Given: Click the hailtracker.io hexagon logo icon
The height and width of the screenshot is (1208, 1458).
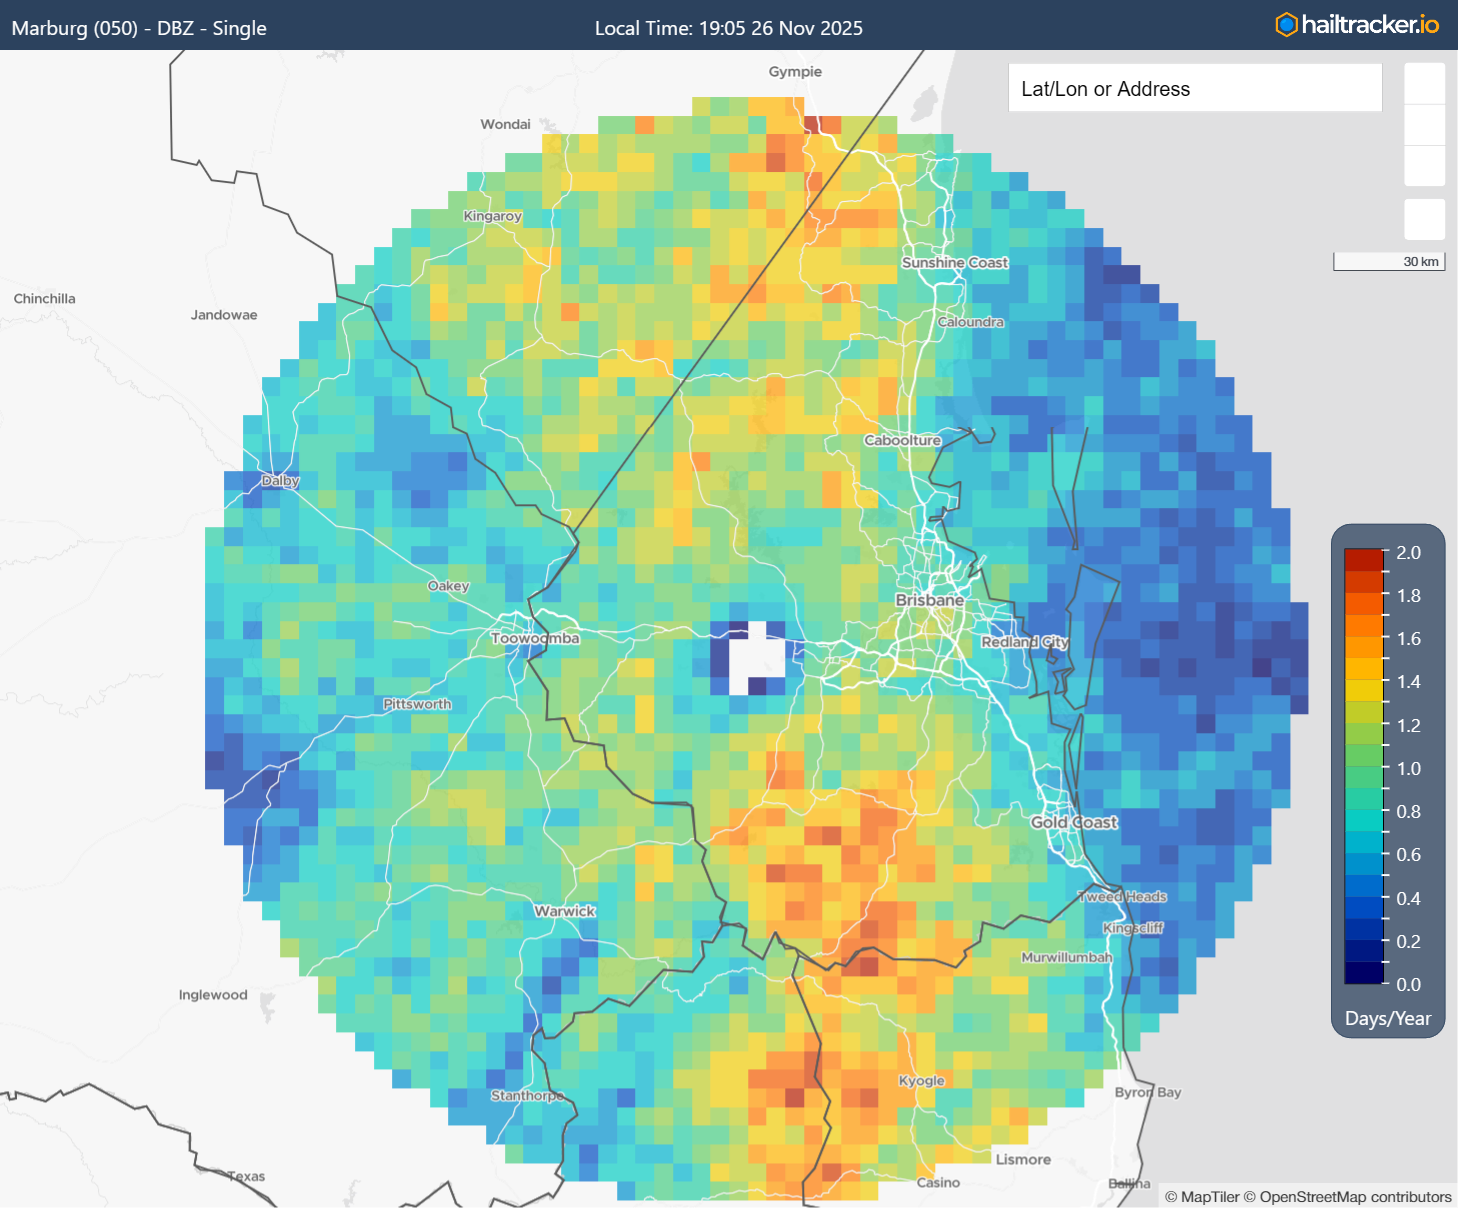Looking at the screenshot, I should point(1286,25).
